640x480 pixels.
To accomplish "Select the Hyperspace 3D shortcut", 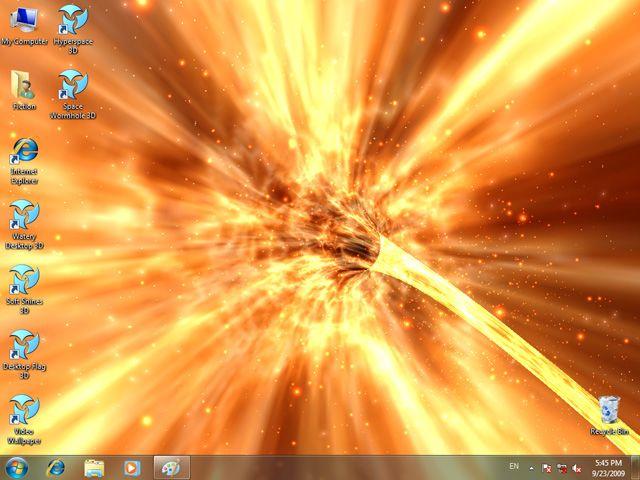I will point(73,29).
